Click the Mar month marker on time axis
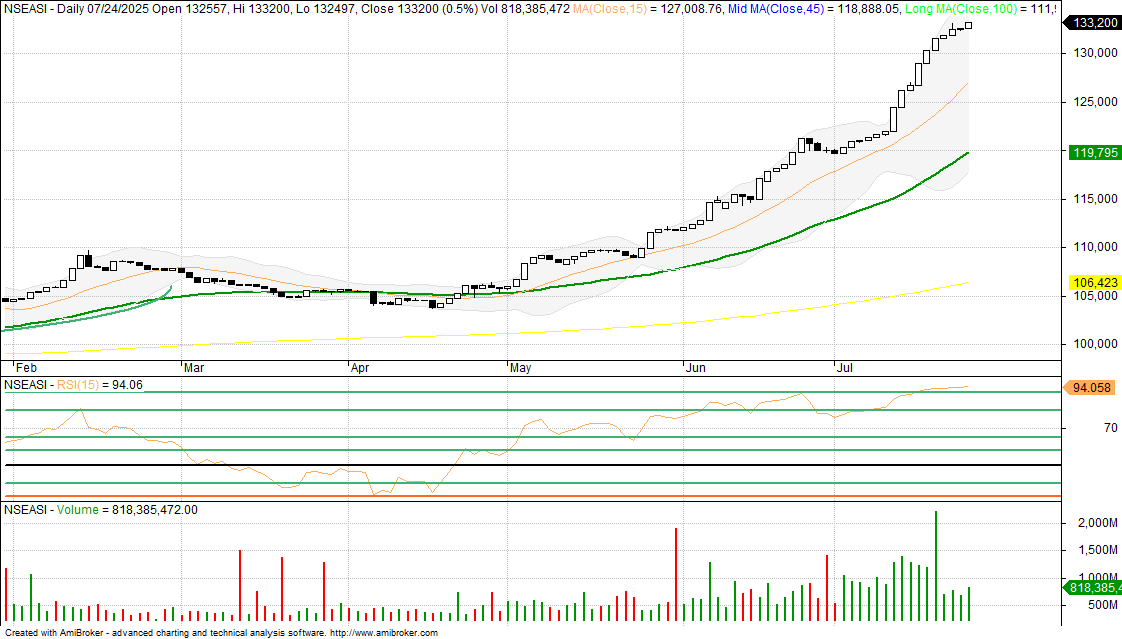This screenshot has width=1122, height=639. tap(194, 368)
